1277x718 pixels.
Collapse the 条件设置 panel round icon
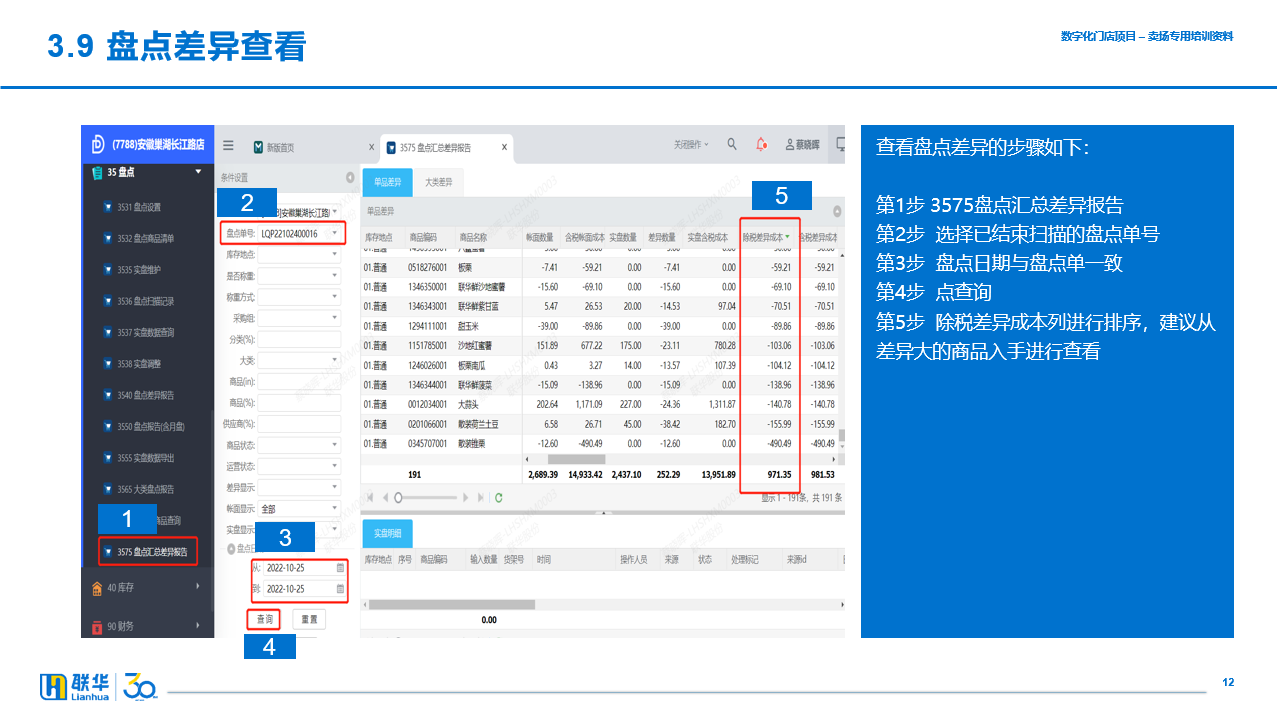tap(350, 177)
